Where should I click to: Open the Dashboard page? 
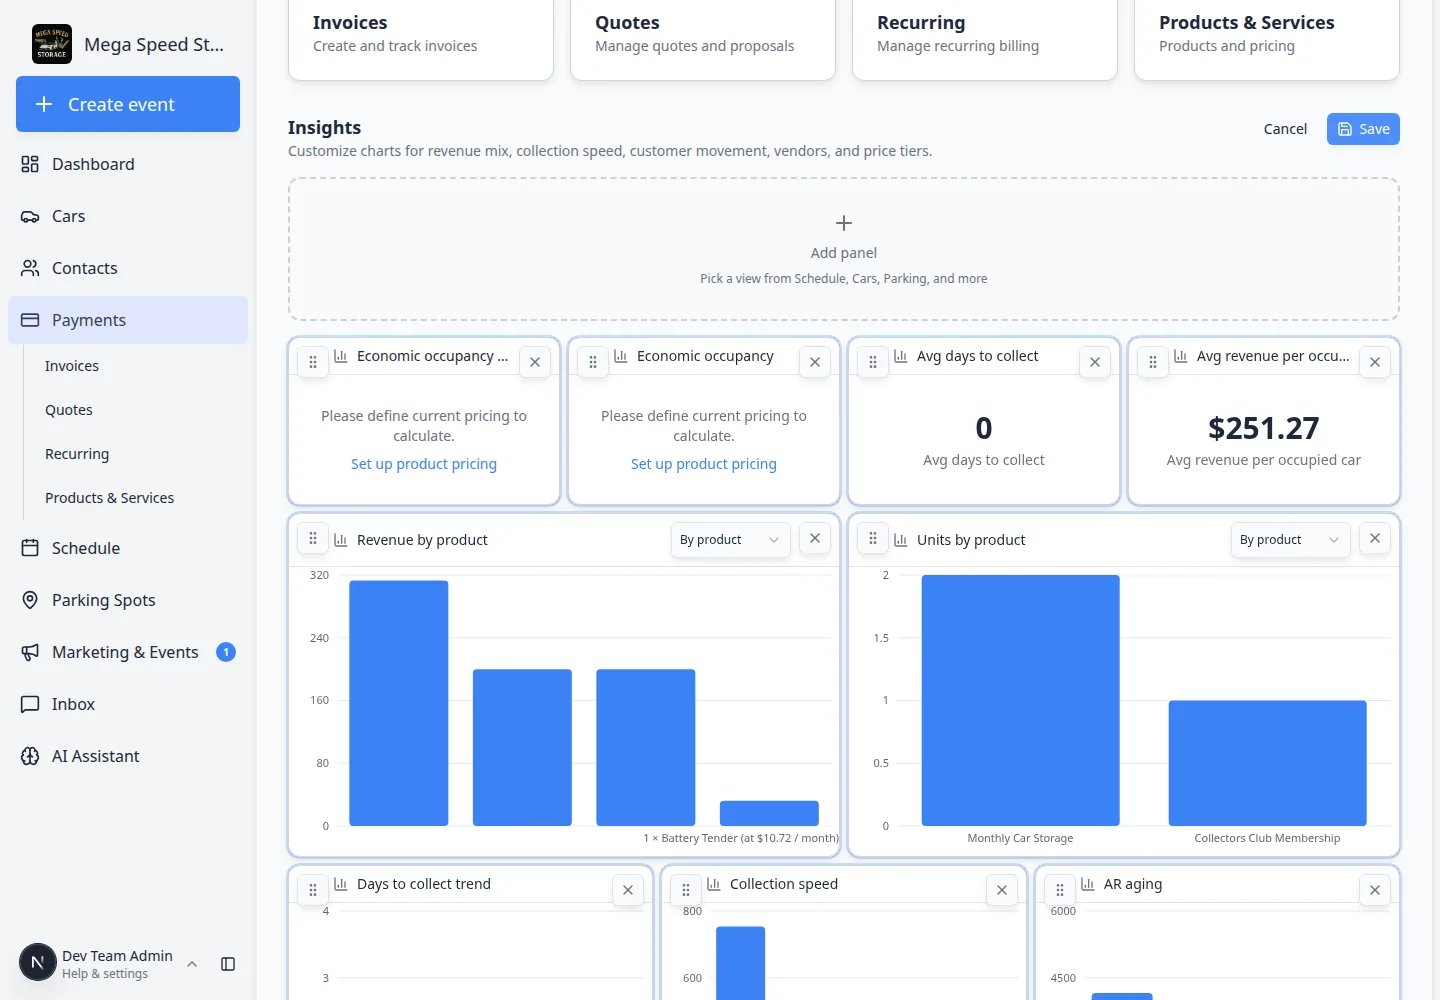coord(128,164)
